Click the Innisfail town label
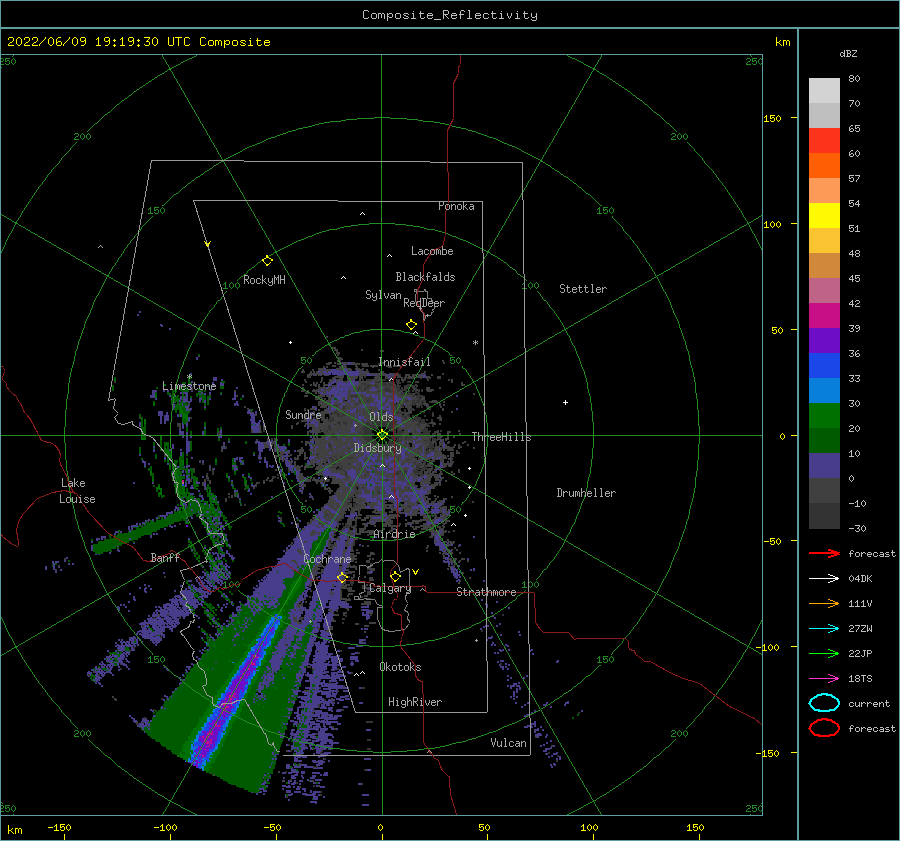This screenshot has width=900, height=841. pos(404,362)
